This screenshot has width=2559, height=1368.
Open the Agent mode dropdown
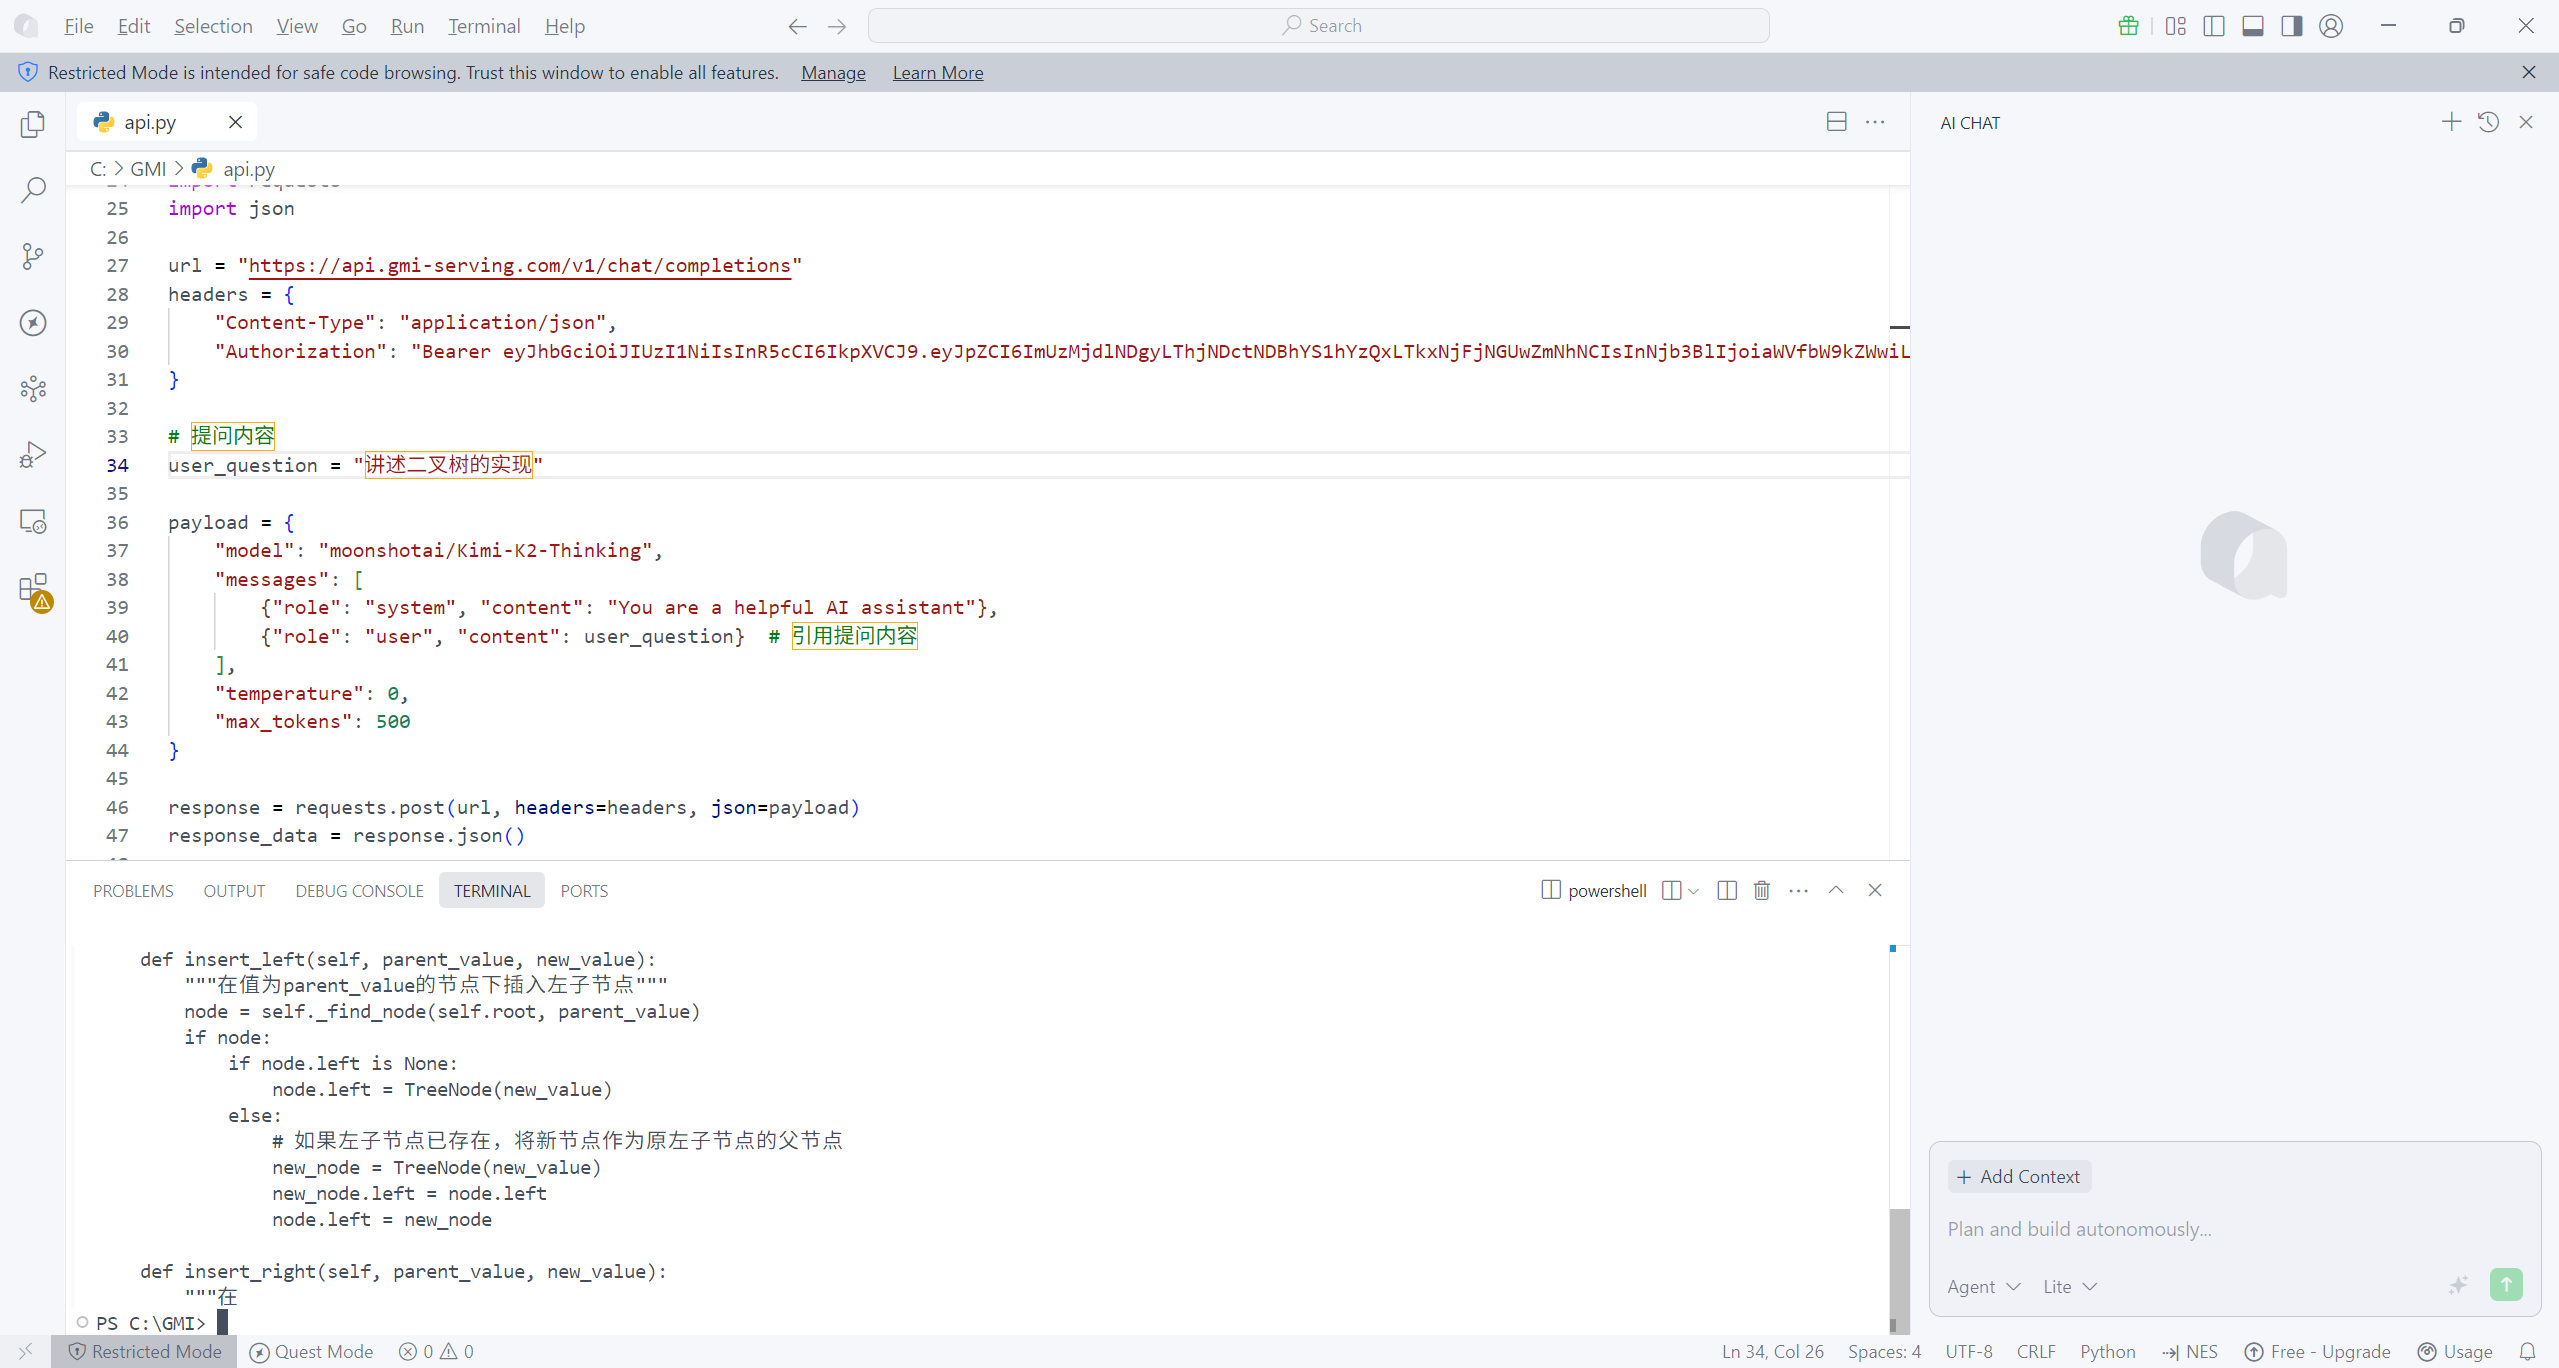(1983, 1287)
